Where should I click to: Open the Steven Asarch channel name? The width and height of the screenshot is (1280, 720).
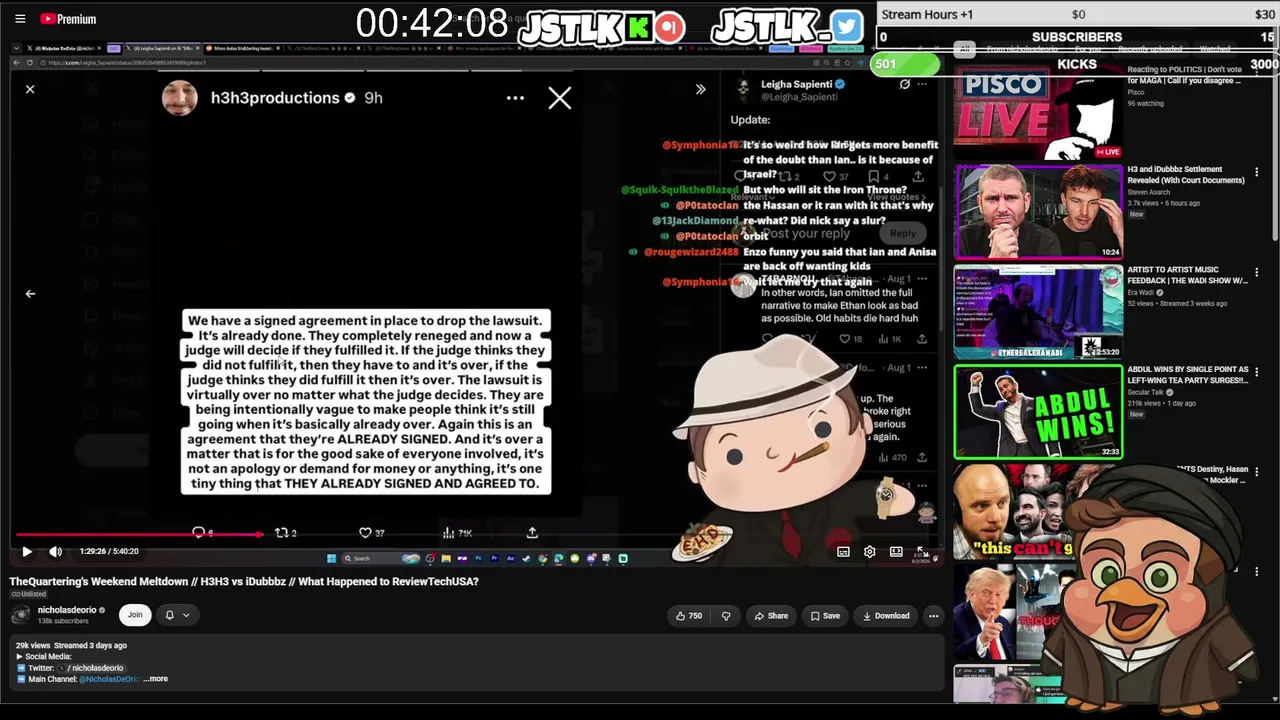tap(1149, 192)
